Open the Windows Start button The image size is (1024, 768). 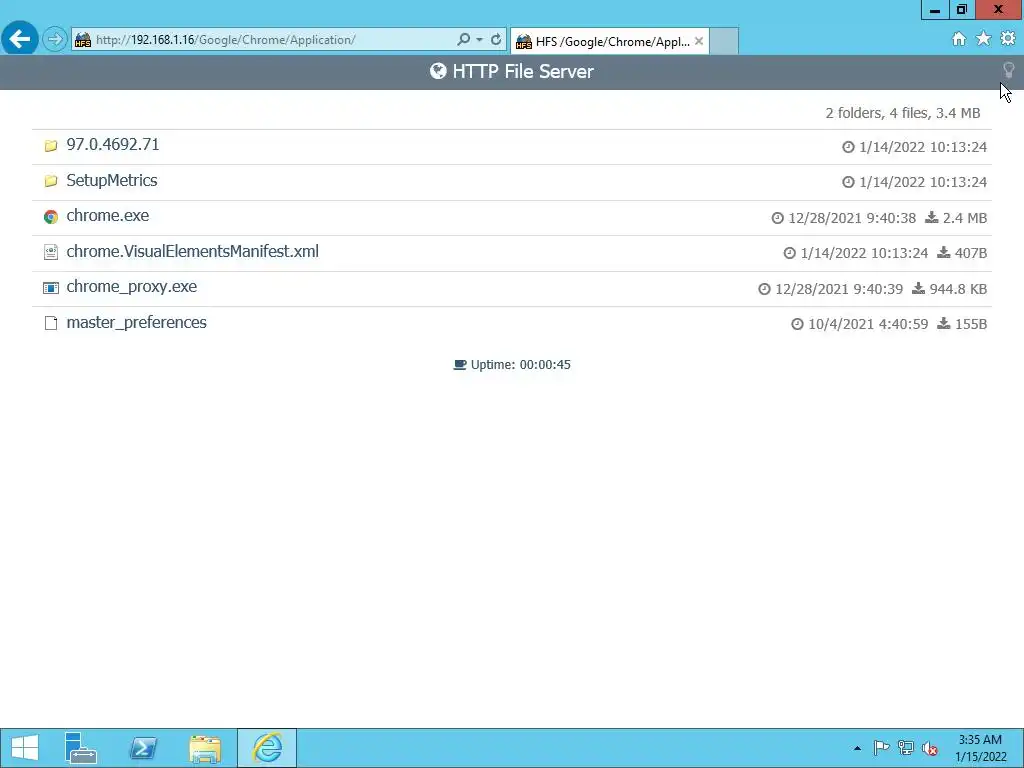(25, 748)
